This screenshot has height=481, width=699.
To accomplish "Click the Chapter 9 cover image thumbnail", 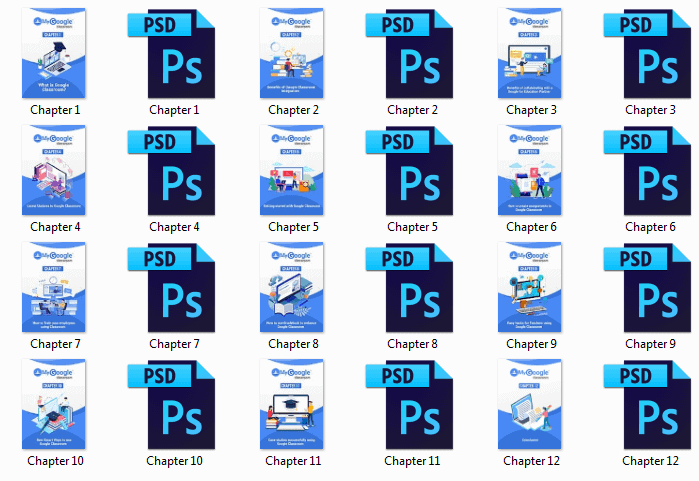I will click(530, 287).
